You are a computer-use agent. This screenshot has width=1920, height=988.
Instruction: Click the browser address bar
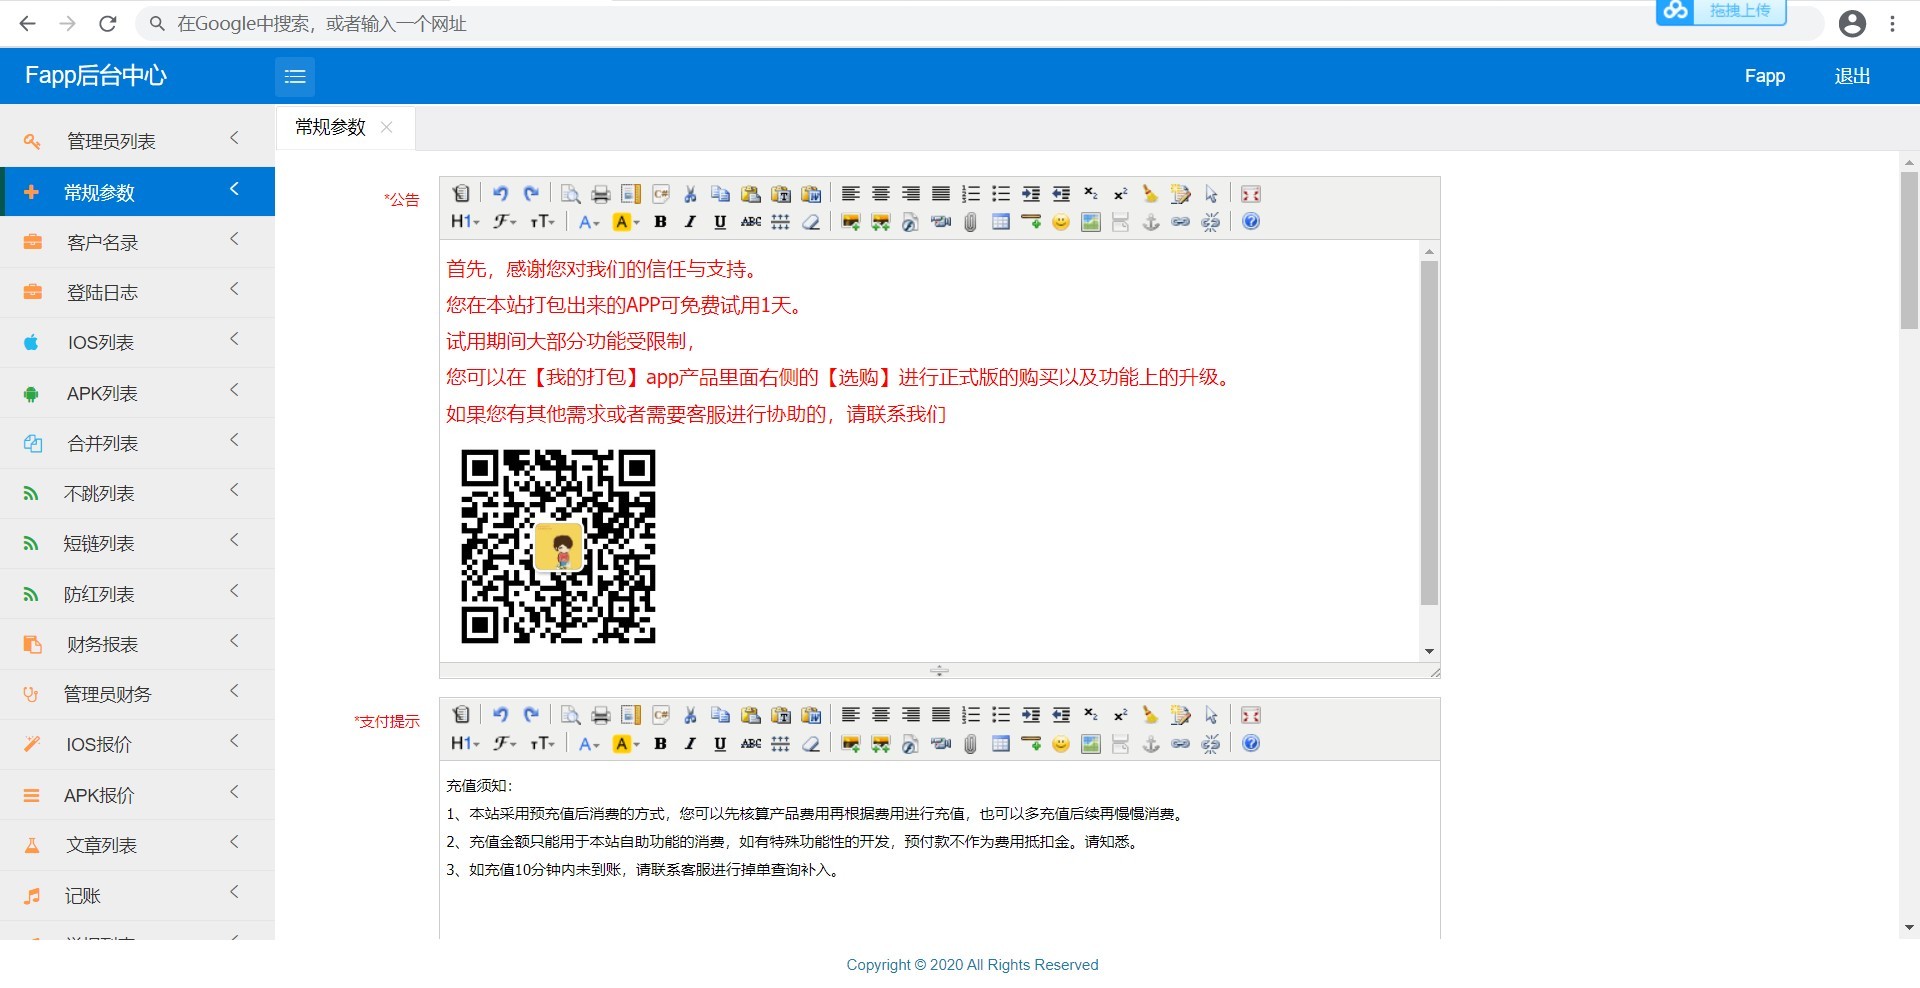(x=980, y=24)
